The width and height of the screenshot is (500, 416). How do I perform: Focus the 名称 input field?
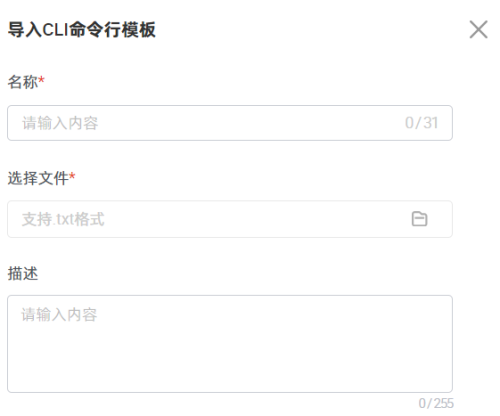tap(230, 123)
